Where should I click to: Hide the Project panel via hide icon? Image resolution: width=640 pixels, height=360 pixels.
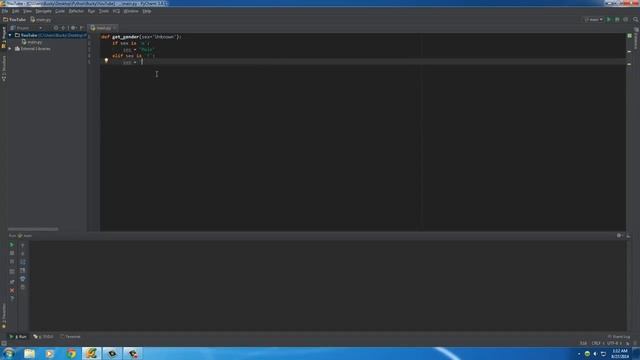pyautogui.click(x=82, y=28)
